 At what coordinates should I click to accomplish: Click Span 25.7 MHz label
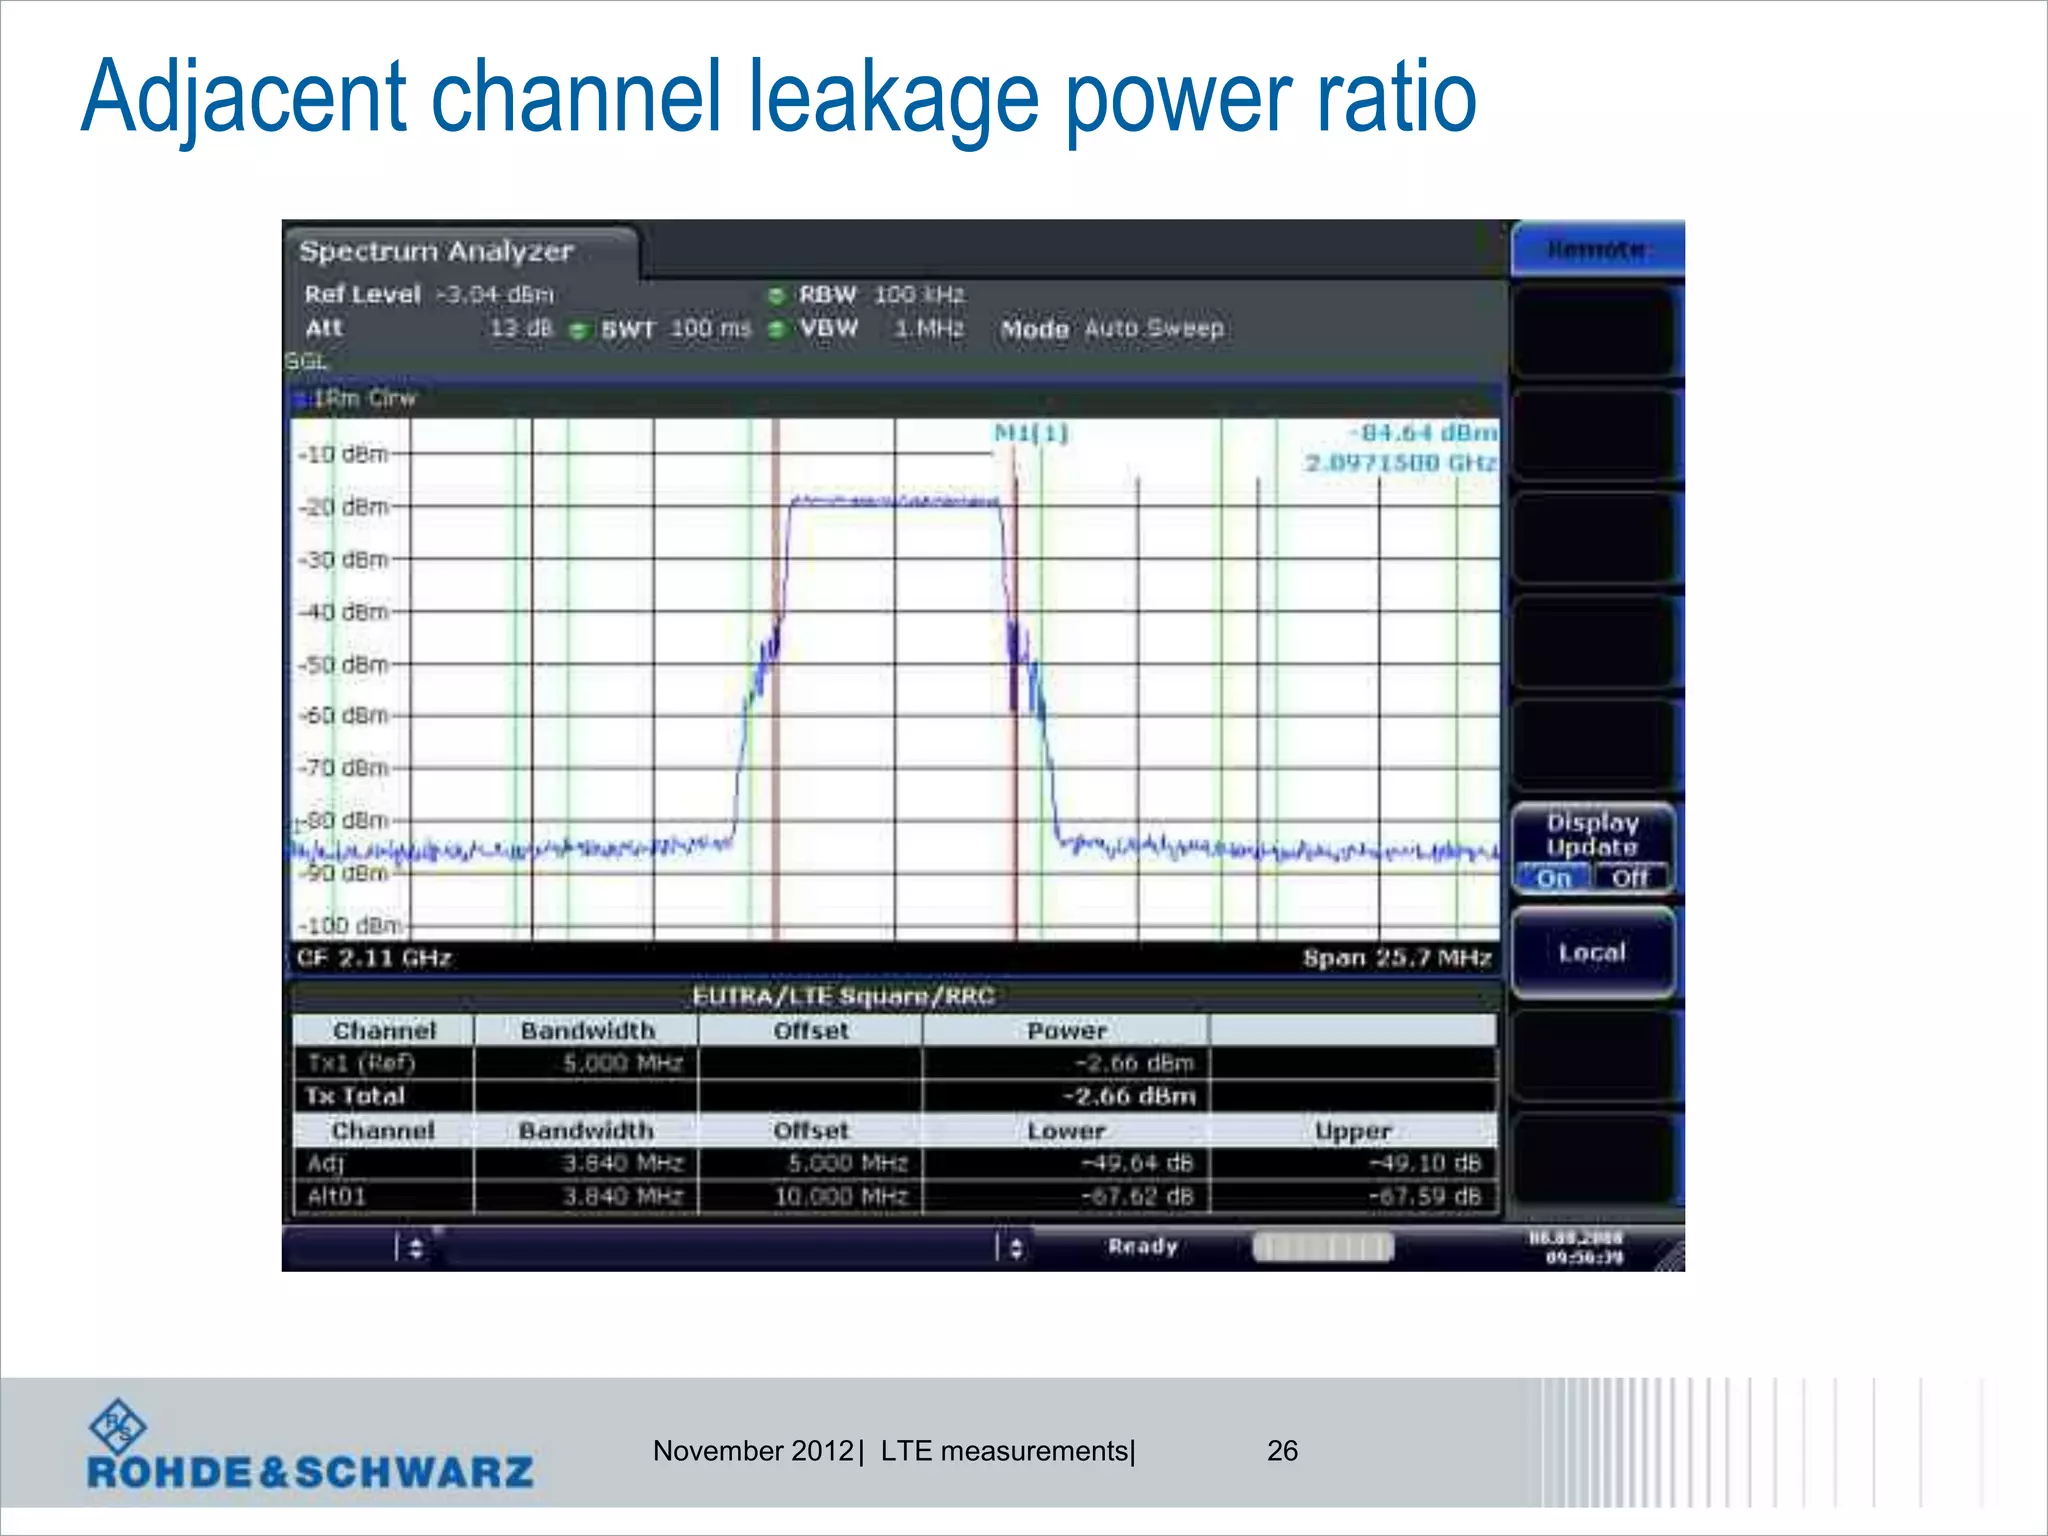[1397, 958]
